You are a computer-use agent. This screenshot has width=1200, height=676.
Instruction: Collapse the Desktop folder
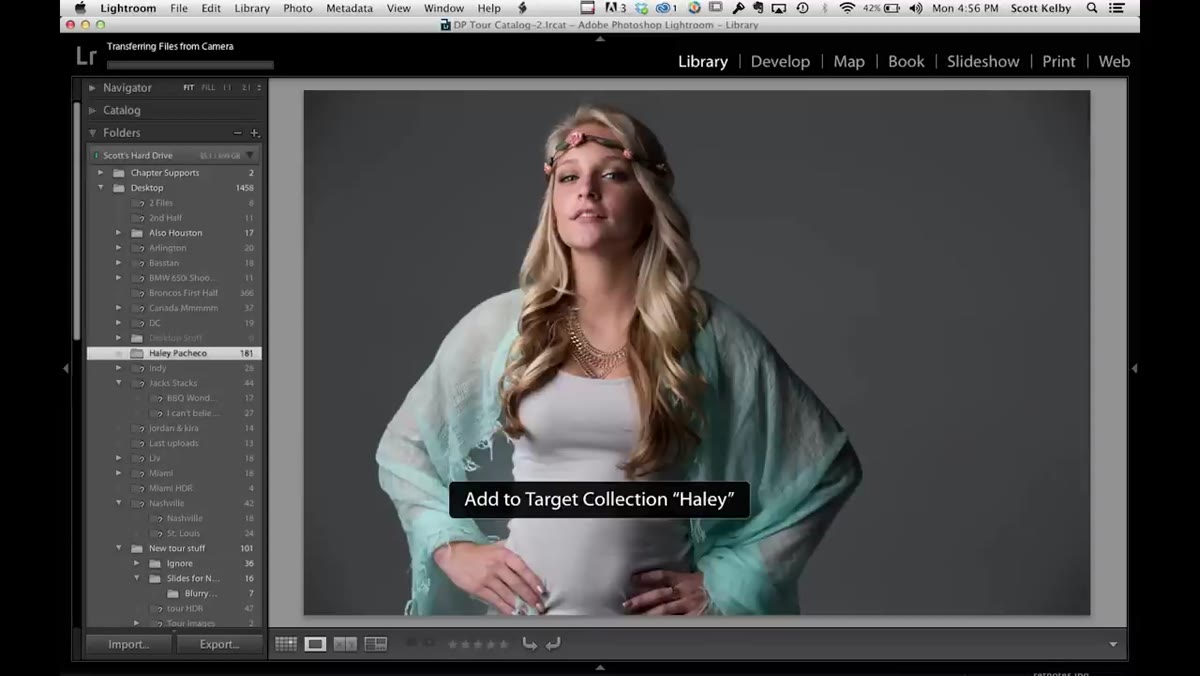click(100, 188)
